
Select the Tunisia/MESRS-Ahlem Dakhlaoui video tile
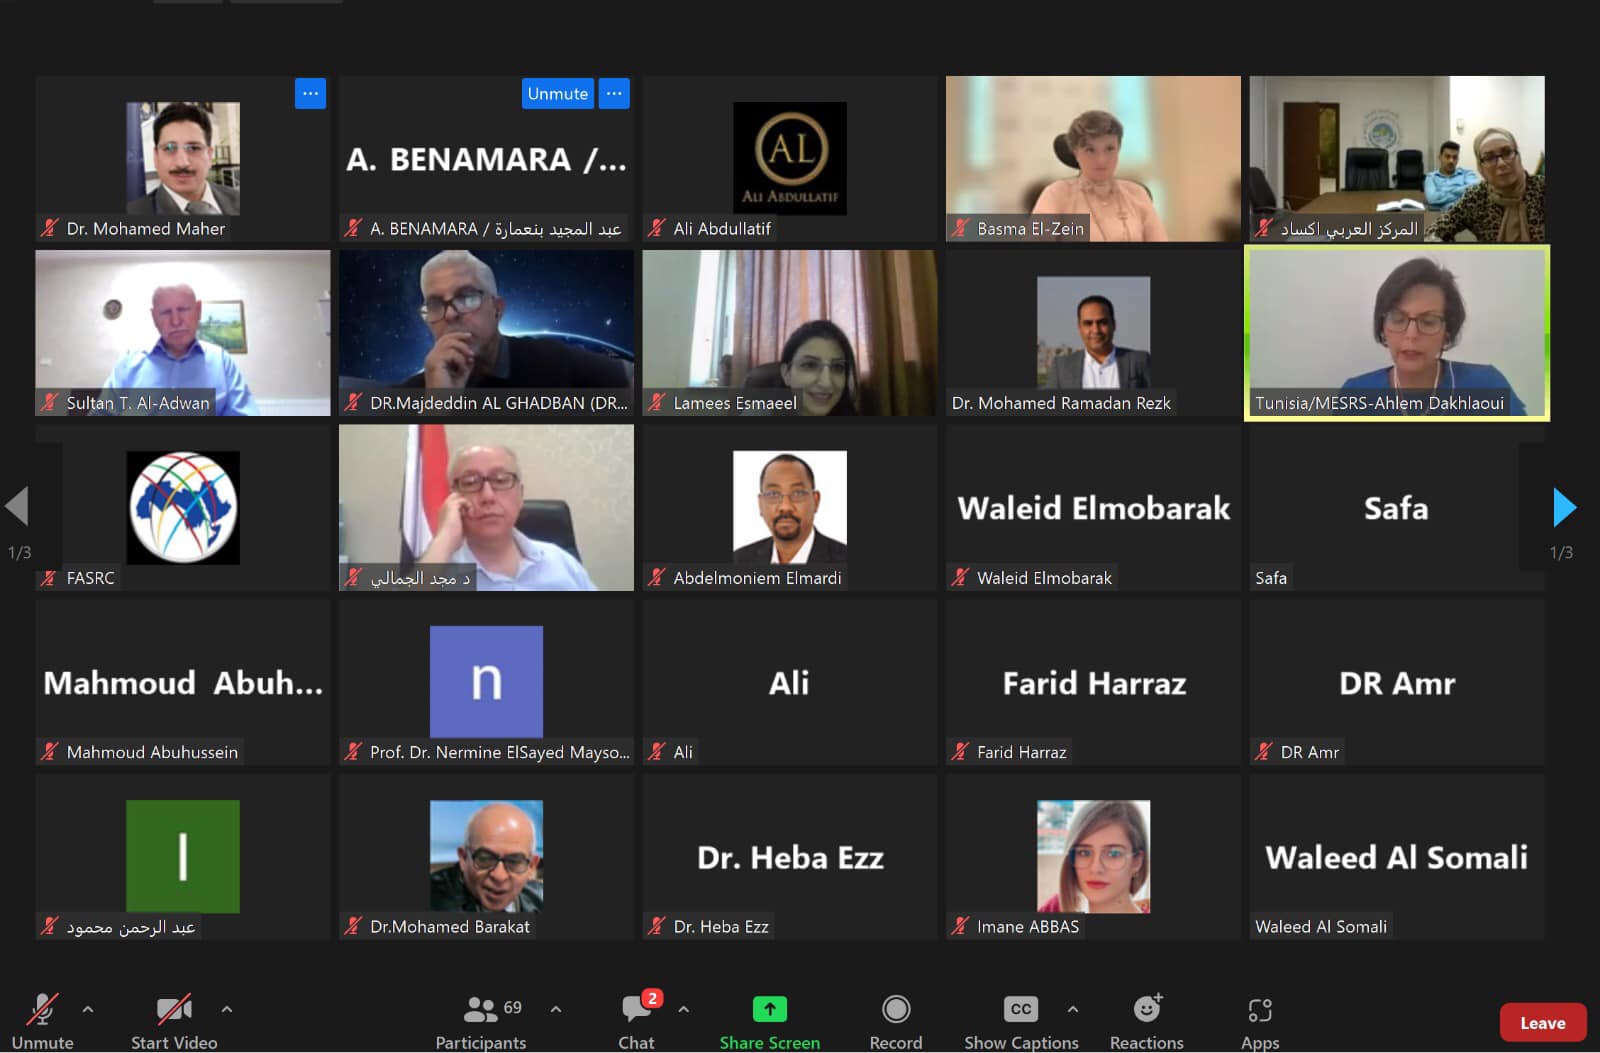(x=1397, y=333)
